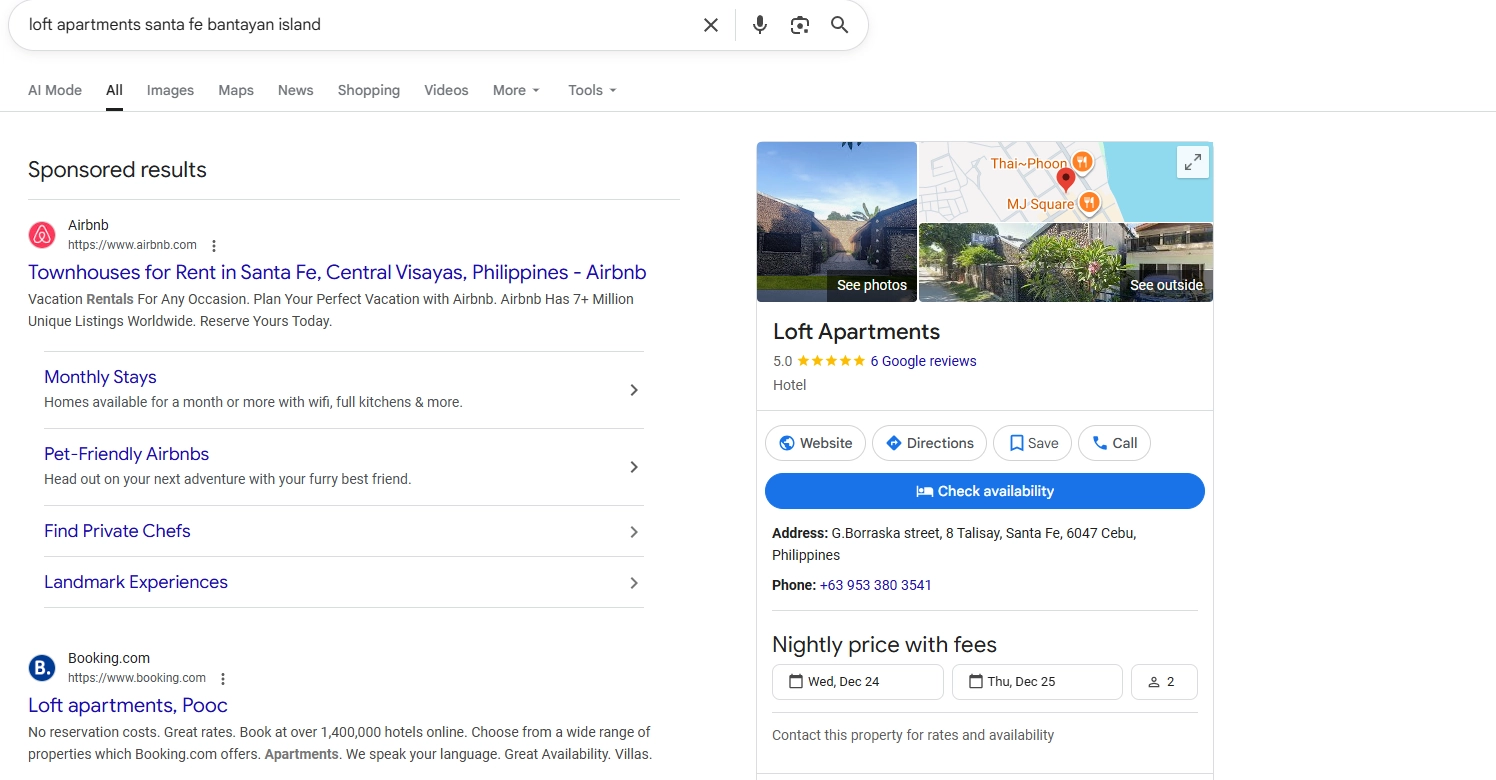This screenshot has width=1496, height=780.
Task: Change the check-in date Wed, Dec 24
Action: point(857,682)
